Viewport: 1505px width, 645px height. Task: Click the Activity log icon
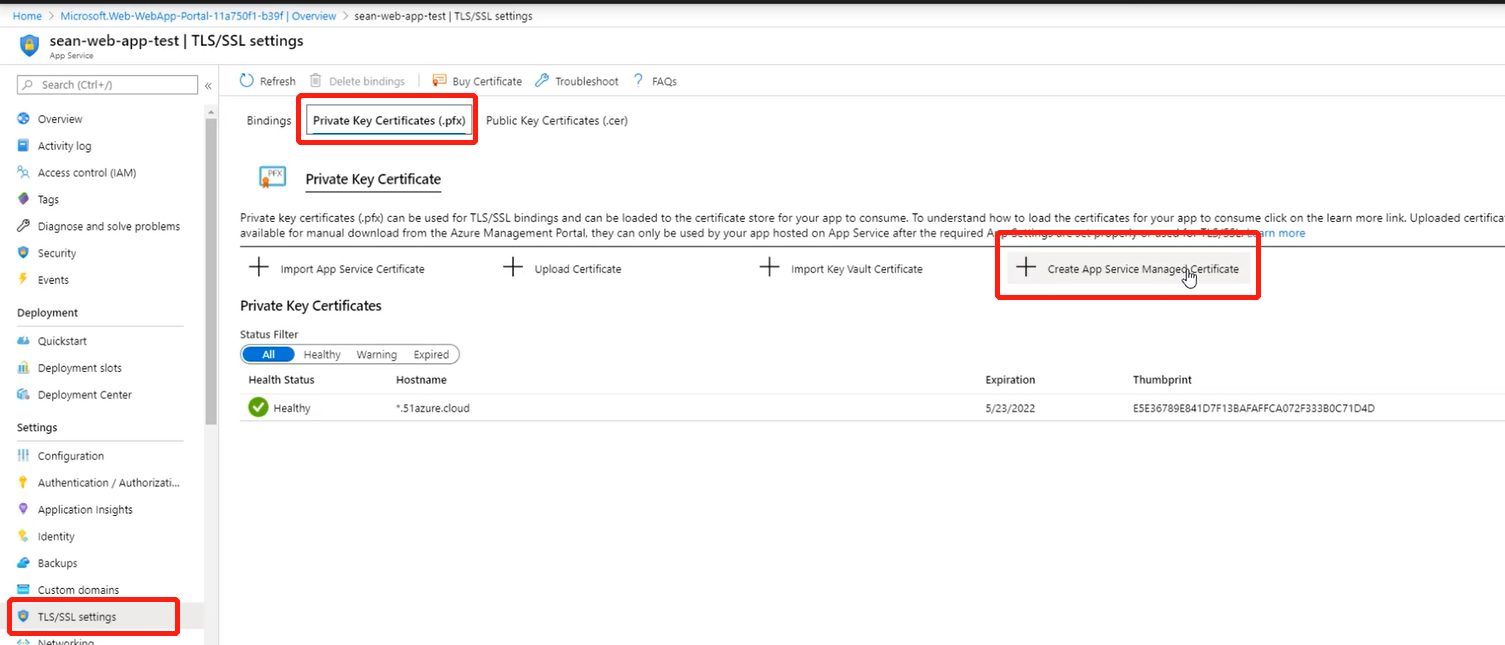click(24, 146)
